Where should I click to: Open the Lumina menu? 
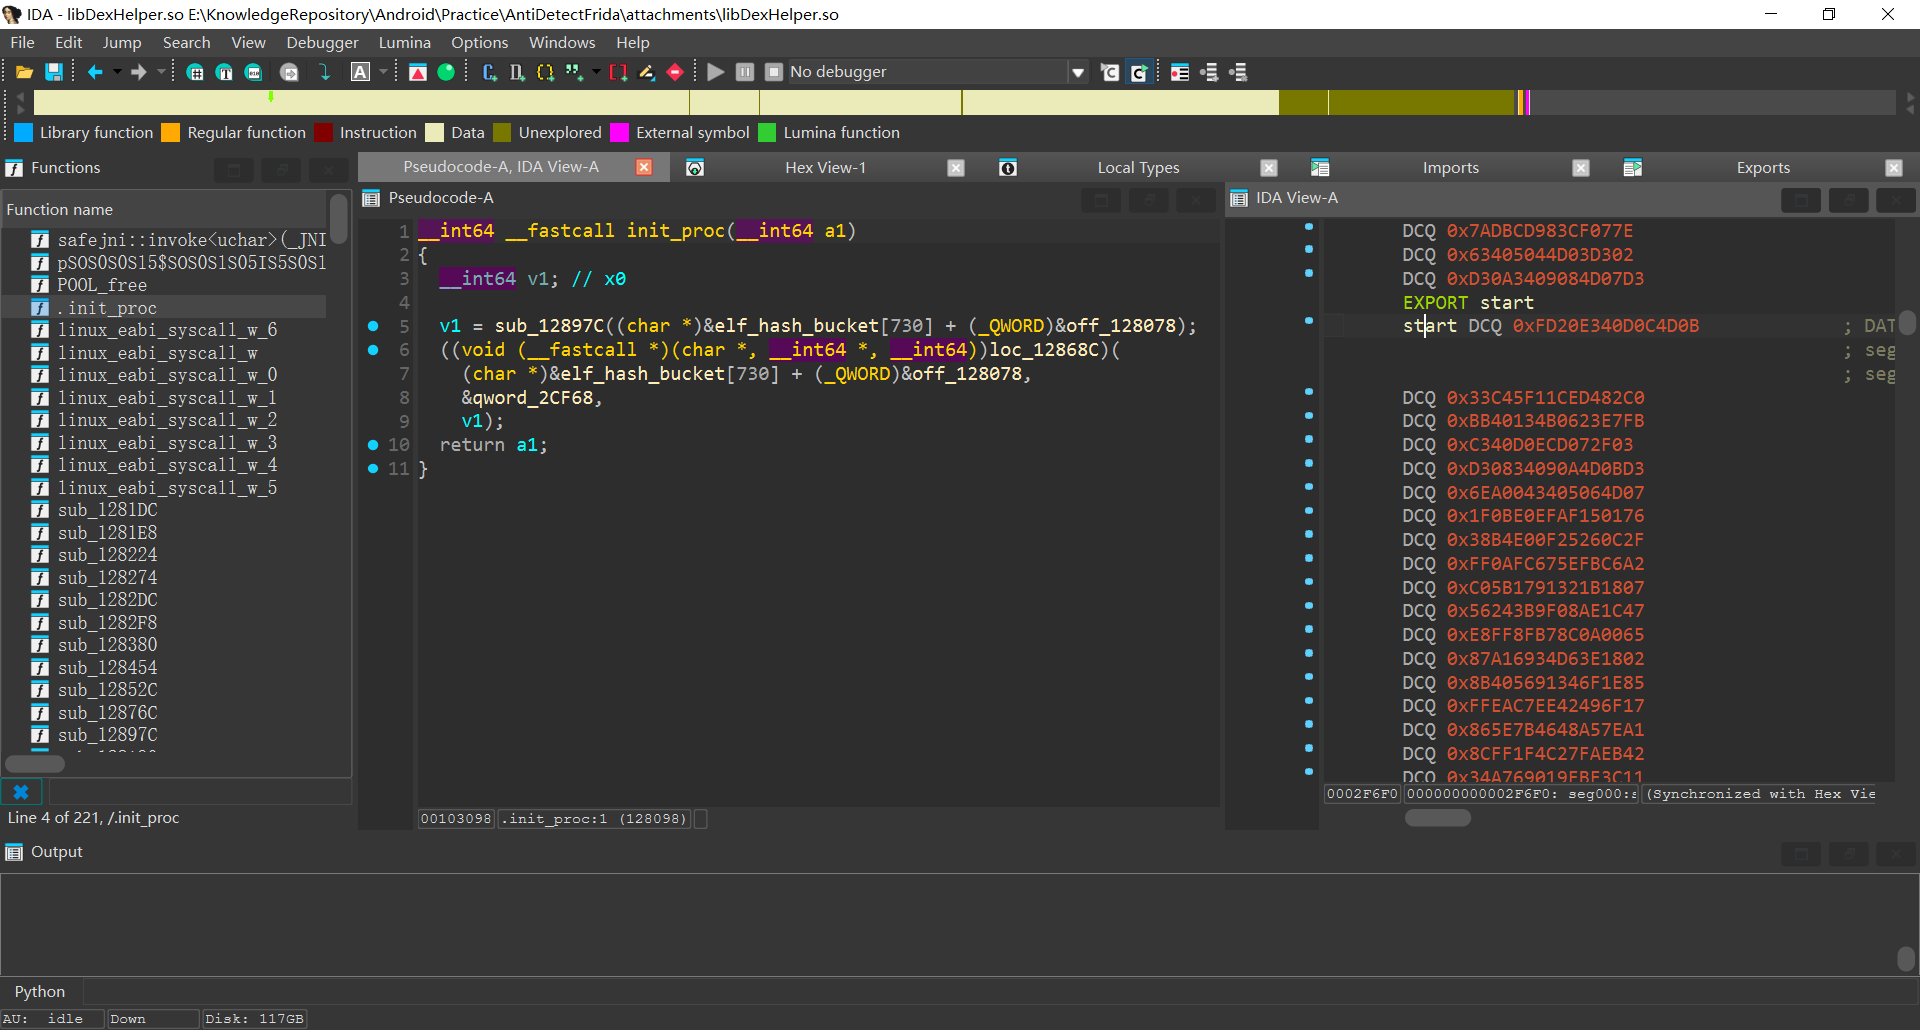click(405, 43)
